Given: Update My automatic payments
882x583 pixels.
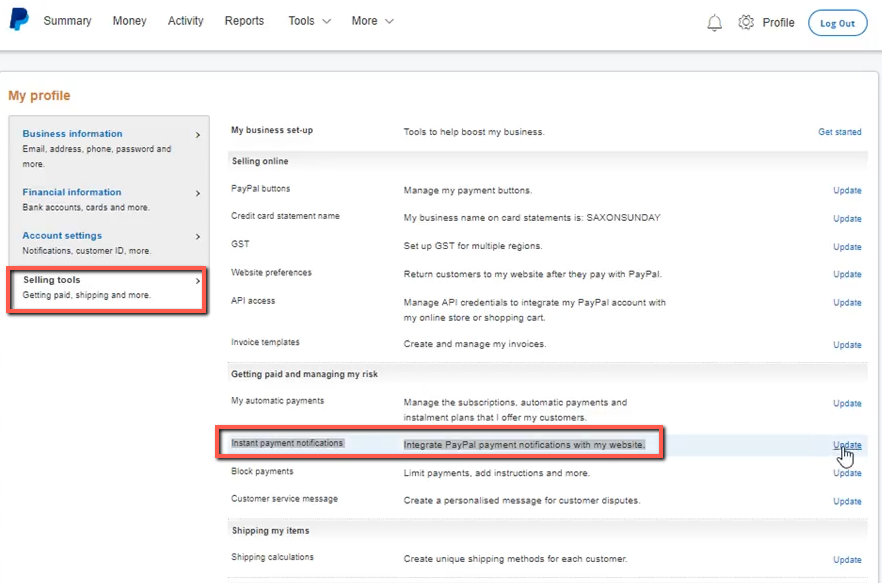Looking at the screenshot, I should pos(847,403).
